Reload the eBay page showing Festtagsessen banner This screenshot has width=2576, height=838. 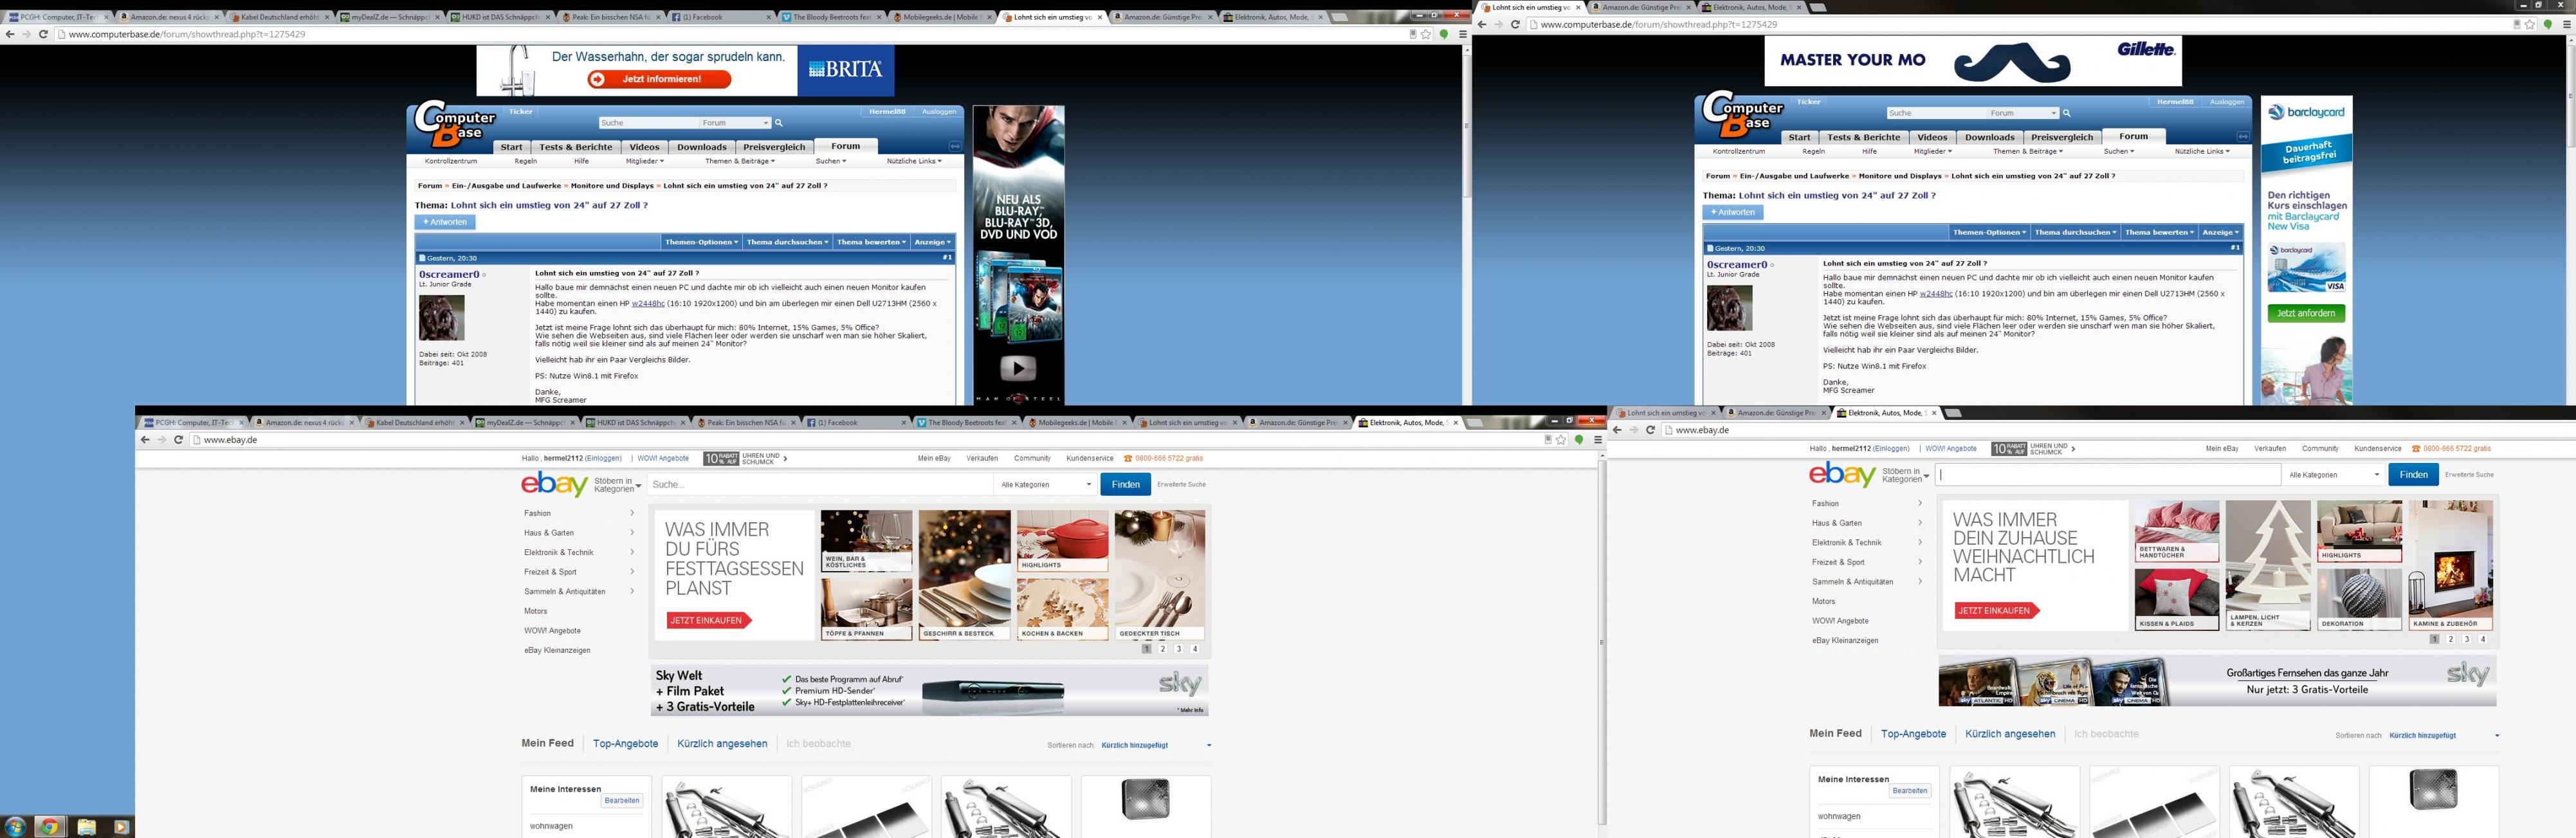178,439
